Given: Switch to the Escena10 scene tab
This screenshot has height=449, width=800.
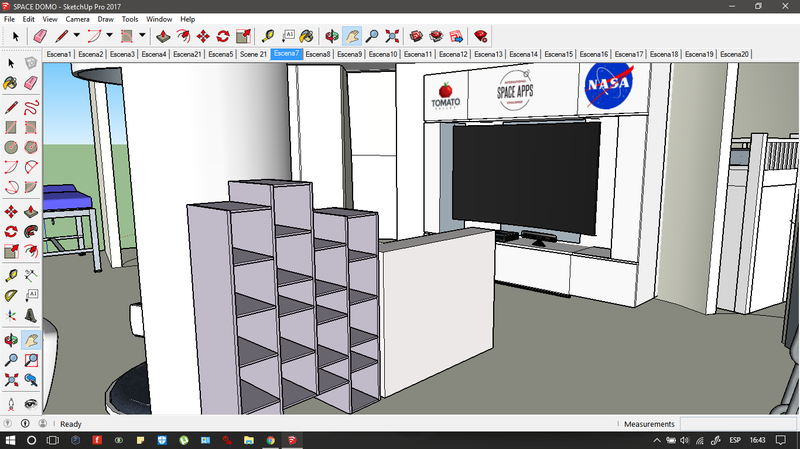Looking at the screenshot, I should (x=383, y=54).
